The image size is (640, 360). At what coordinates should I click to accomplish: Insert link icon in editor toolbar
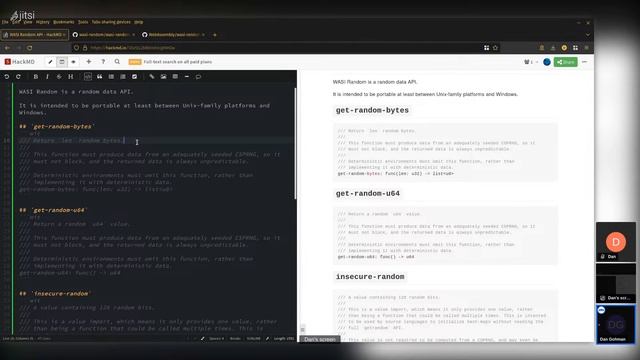pyautogui.click(x=151, y=76)
